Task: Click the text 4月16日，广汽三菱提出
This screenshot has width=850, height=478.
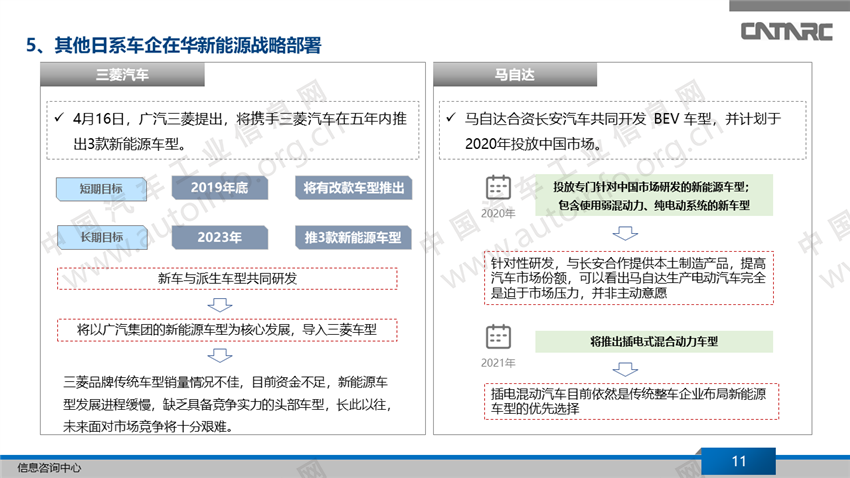Action: (x=146, y=119)
